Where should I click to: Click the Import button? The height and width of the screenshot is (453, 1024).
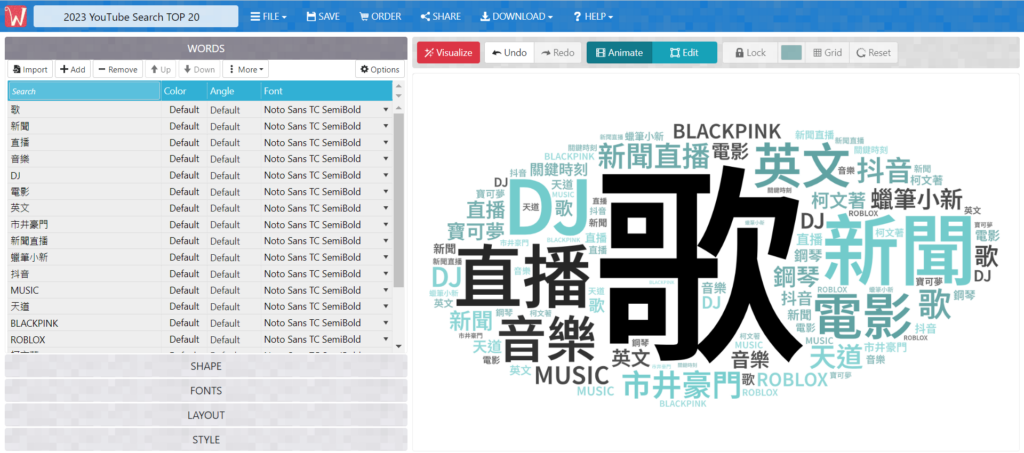[30, 70]
